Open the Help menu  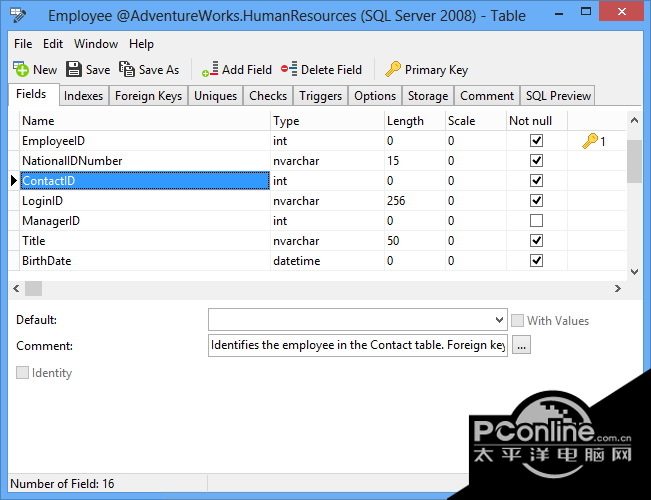click(x=141, y=44)
